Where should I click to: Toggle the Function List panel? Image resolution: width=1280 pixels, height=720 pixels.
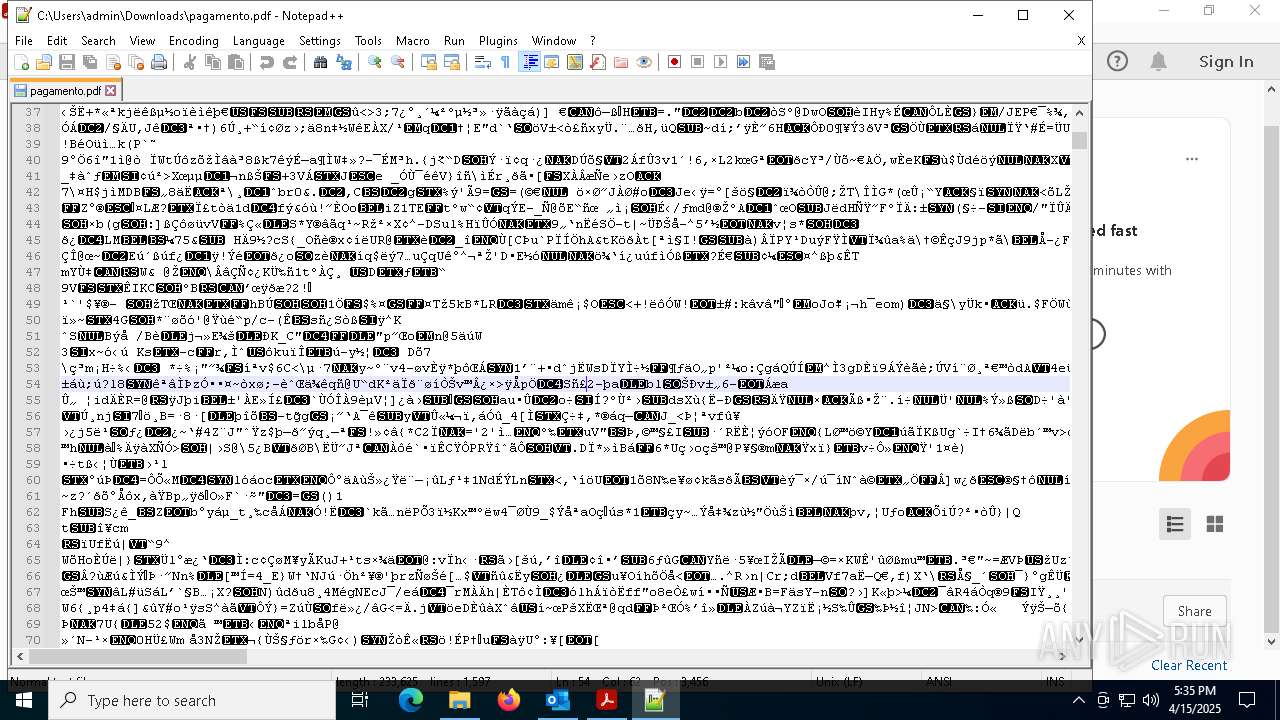[598, 62]
